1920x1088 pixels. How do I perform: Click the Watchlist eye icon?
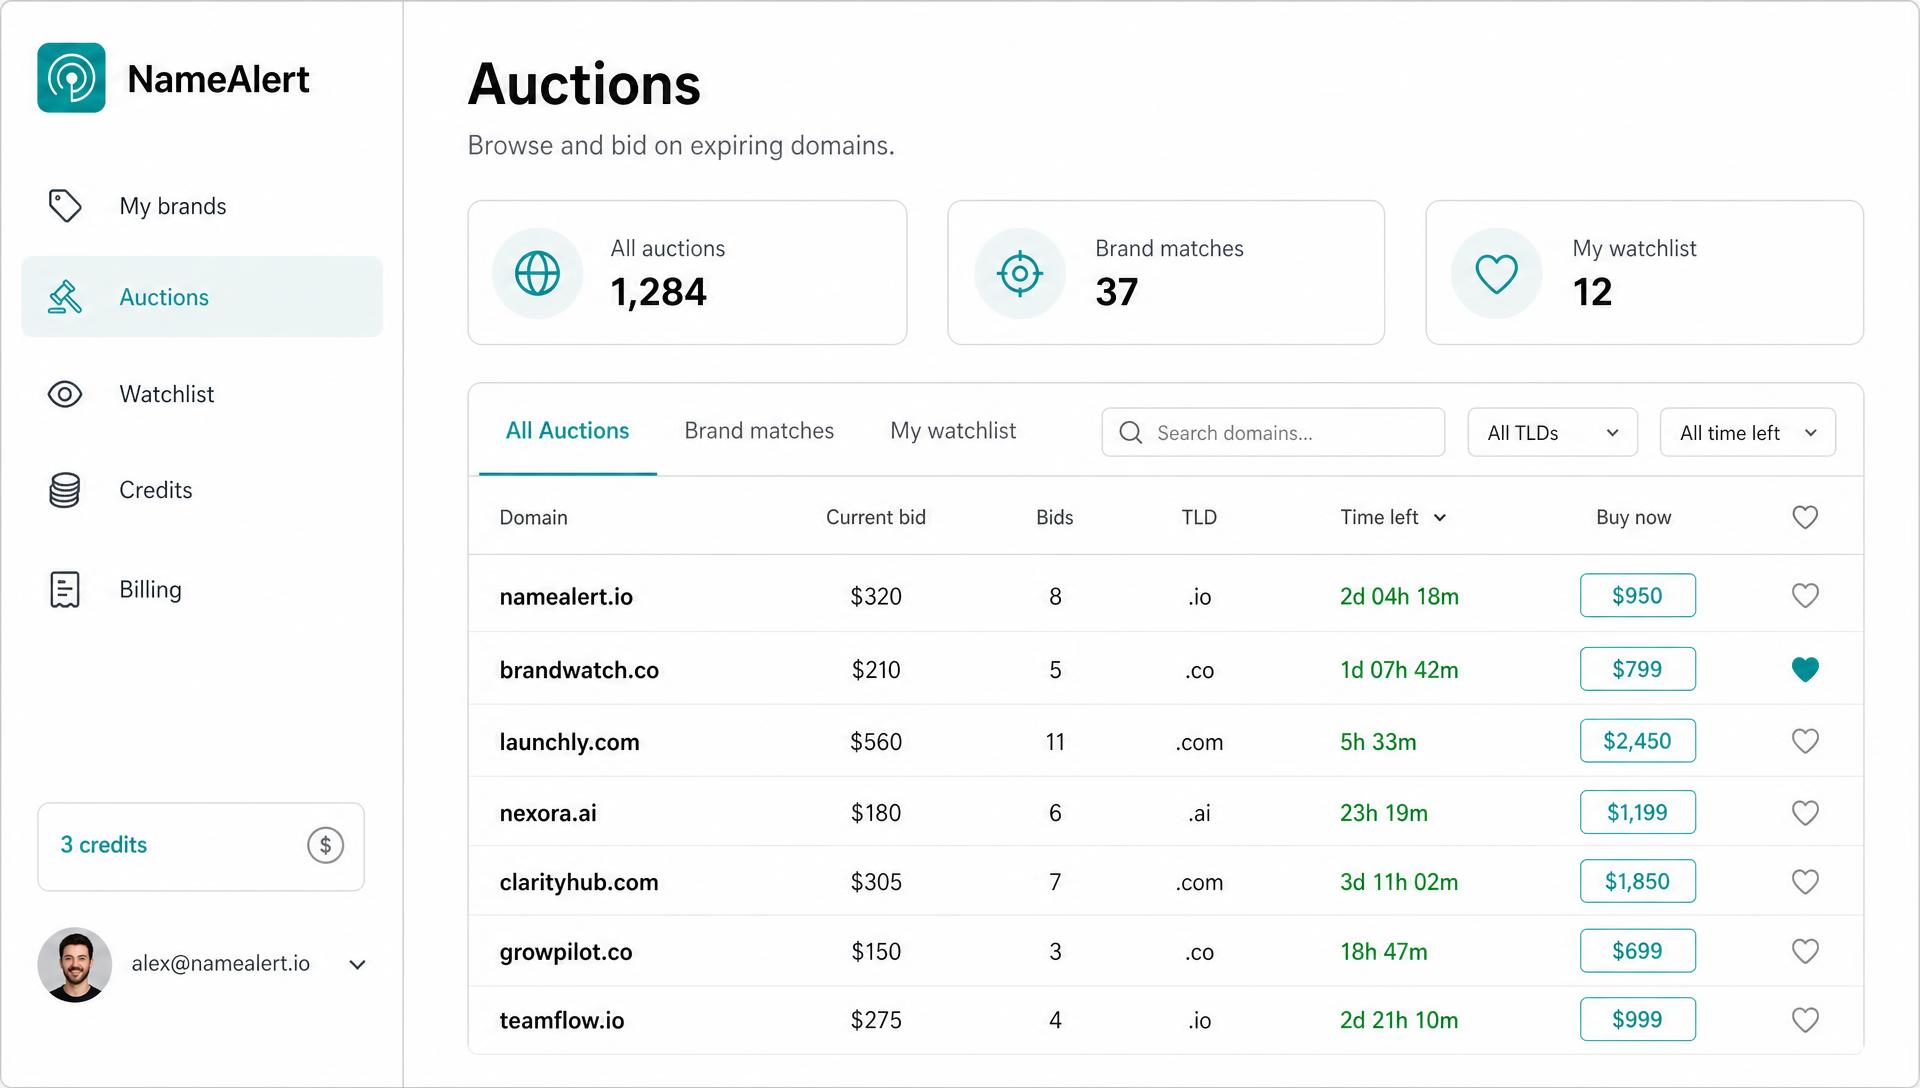[65, 394]
